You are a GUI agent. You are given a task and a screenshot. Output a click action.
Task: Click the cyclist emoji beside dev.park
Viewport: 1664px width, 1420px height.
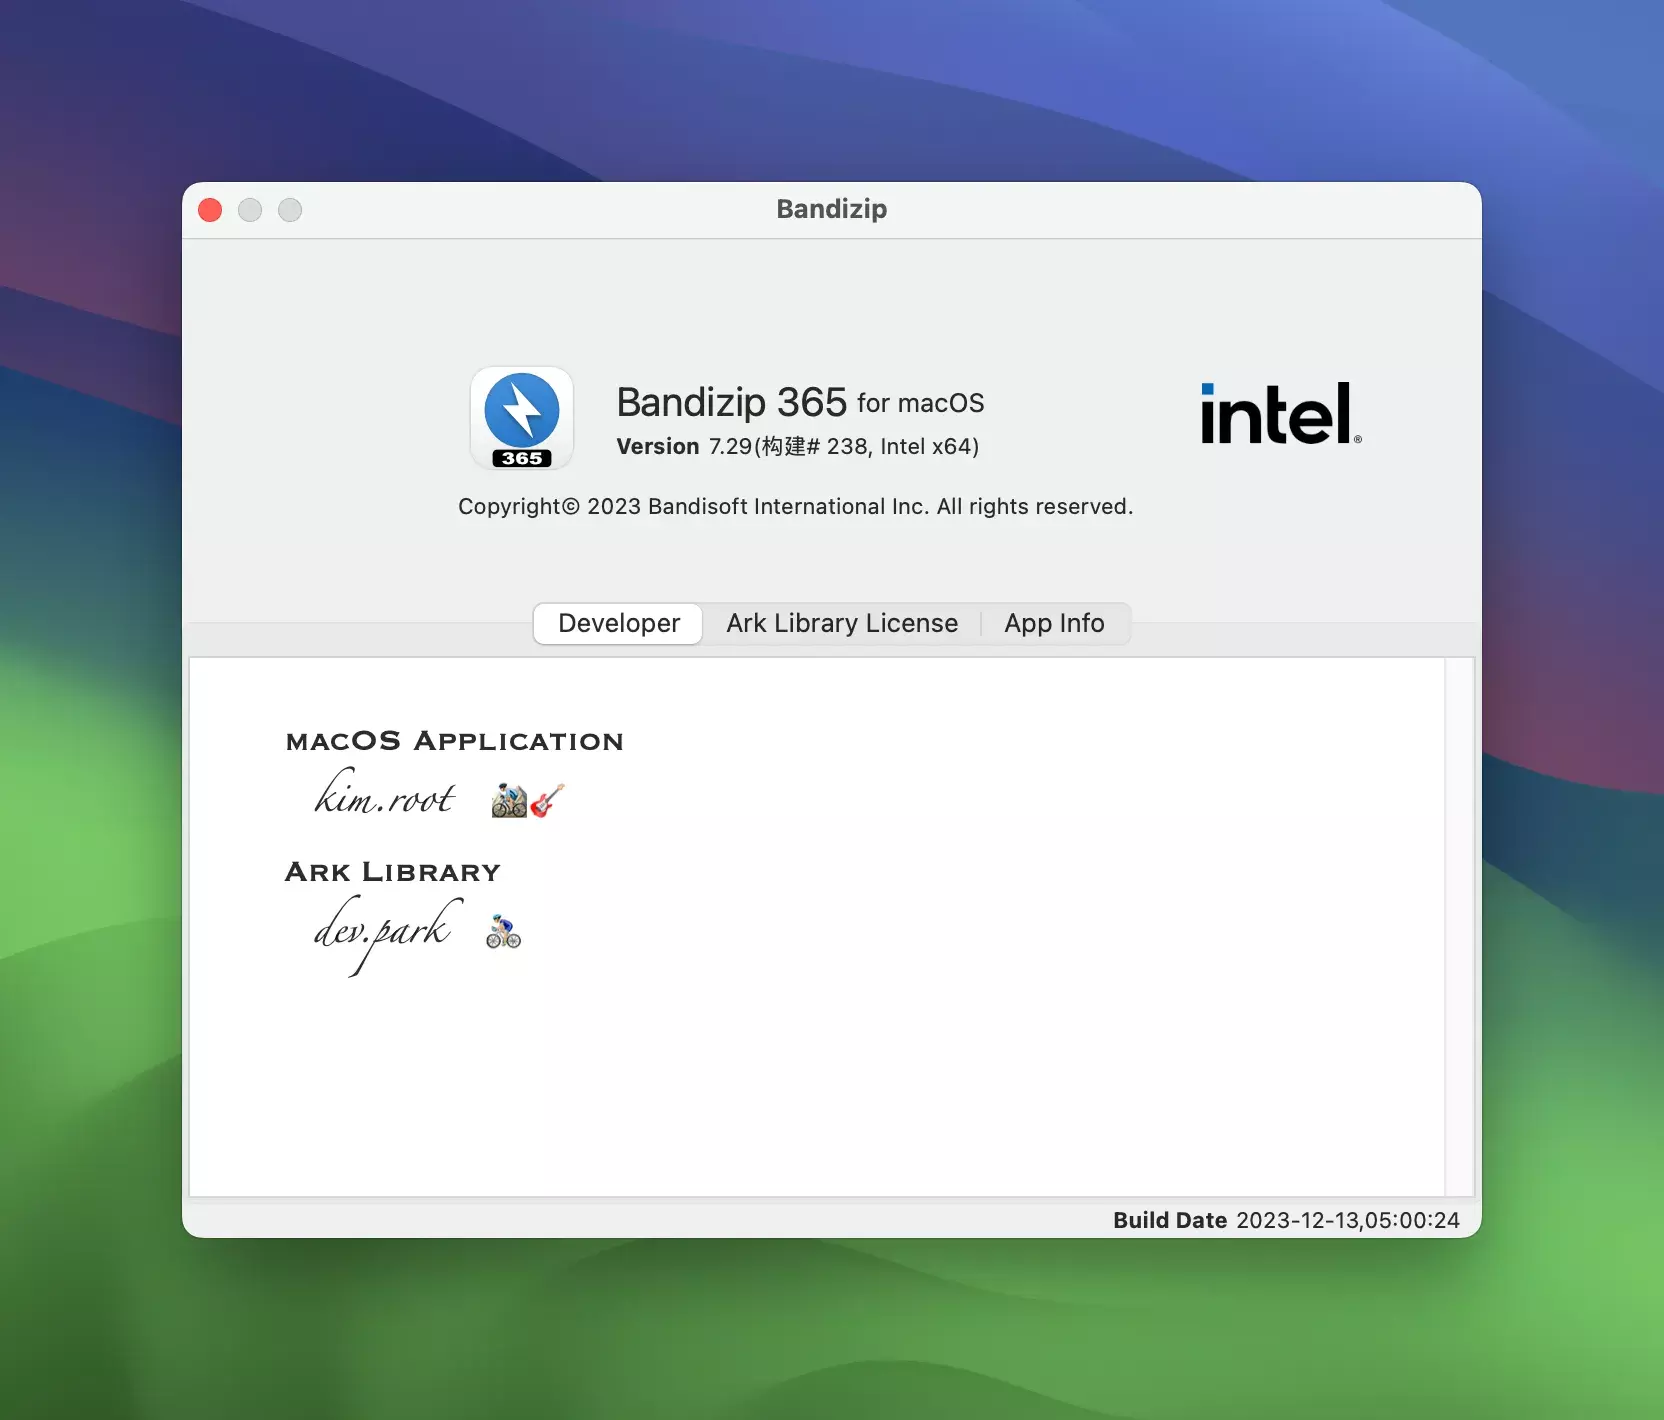pyautogui.click(x=503, y=931)
